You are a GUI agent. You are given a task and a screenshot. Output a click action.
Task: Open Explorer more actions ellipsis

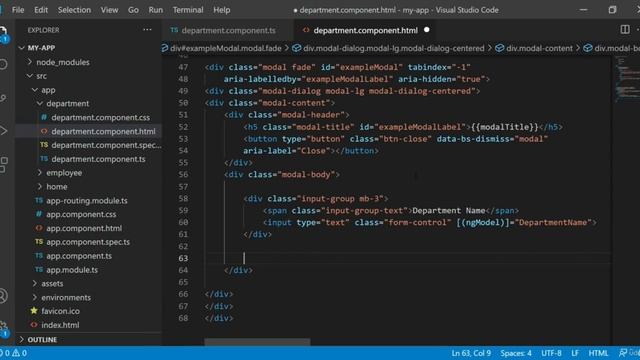click(147, 30)
